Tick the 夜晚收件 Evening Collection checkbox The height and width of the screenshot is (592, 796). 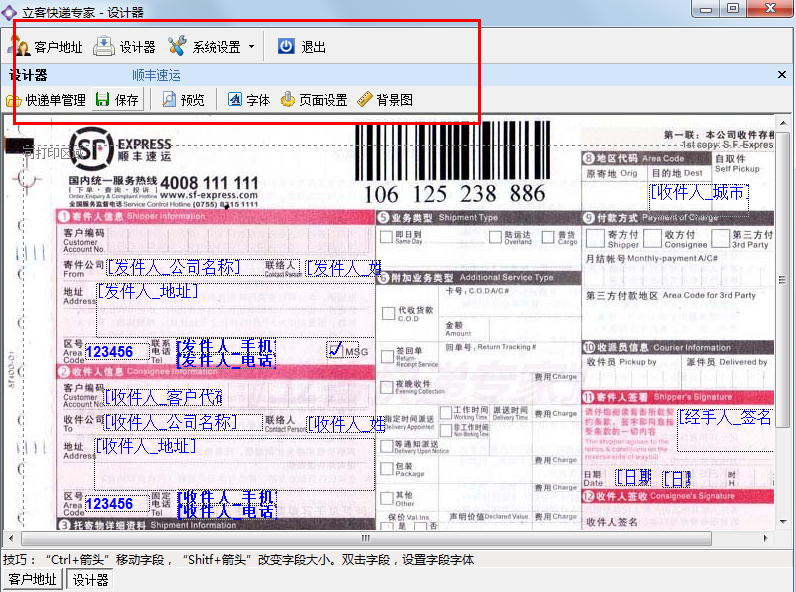(386, 387)
